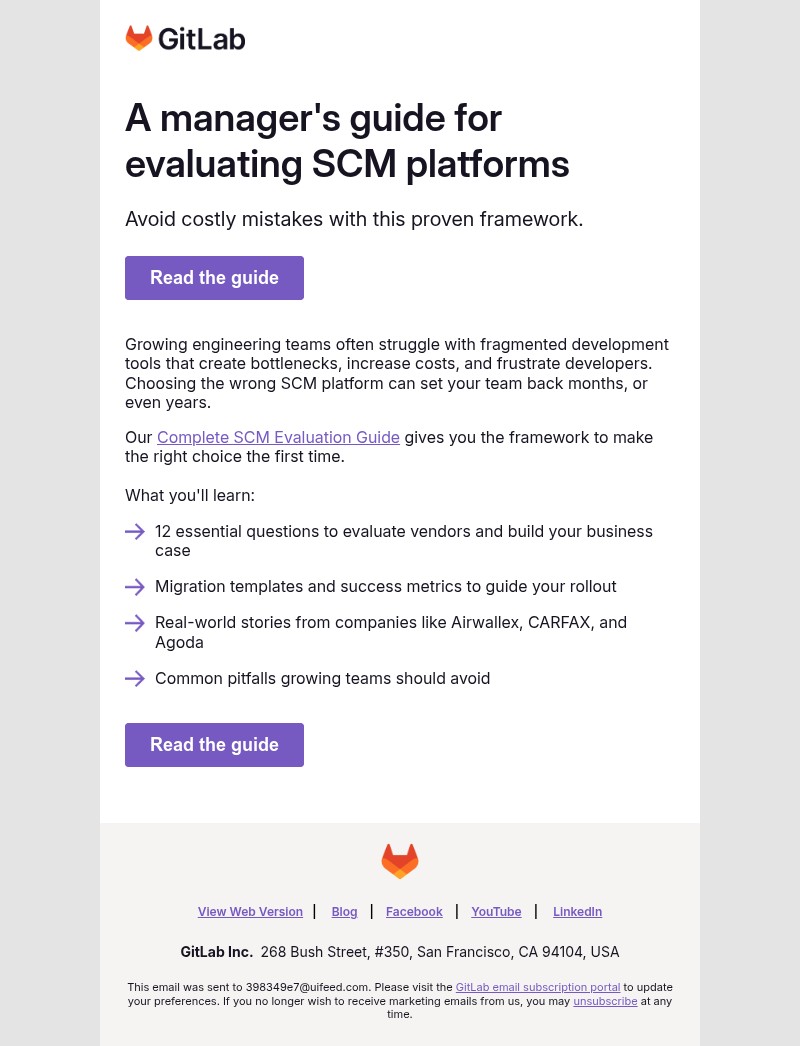Select the arrow icon beside 12 essential questions
This screenshot has width=800, height=1046.
point(135,531)
